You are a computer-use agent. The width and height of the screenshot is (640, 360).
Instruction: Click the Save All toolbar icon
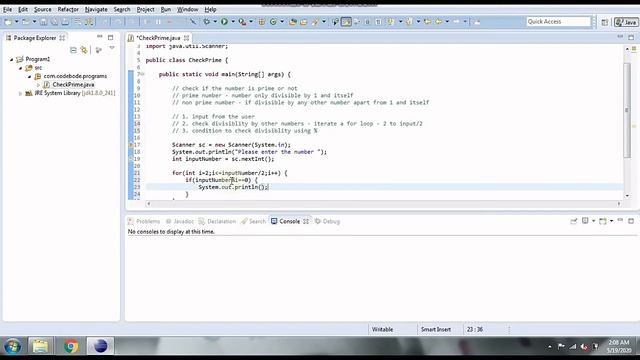click(54, 22)
